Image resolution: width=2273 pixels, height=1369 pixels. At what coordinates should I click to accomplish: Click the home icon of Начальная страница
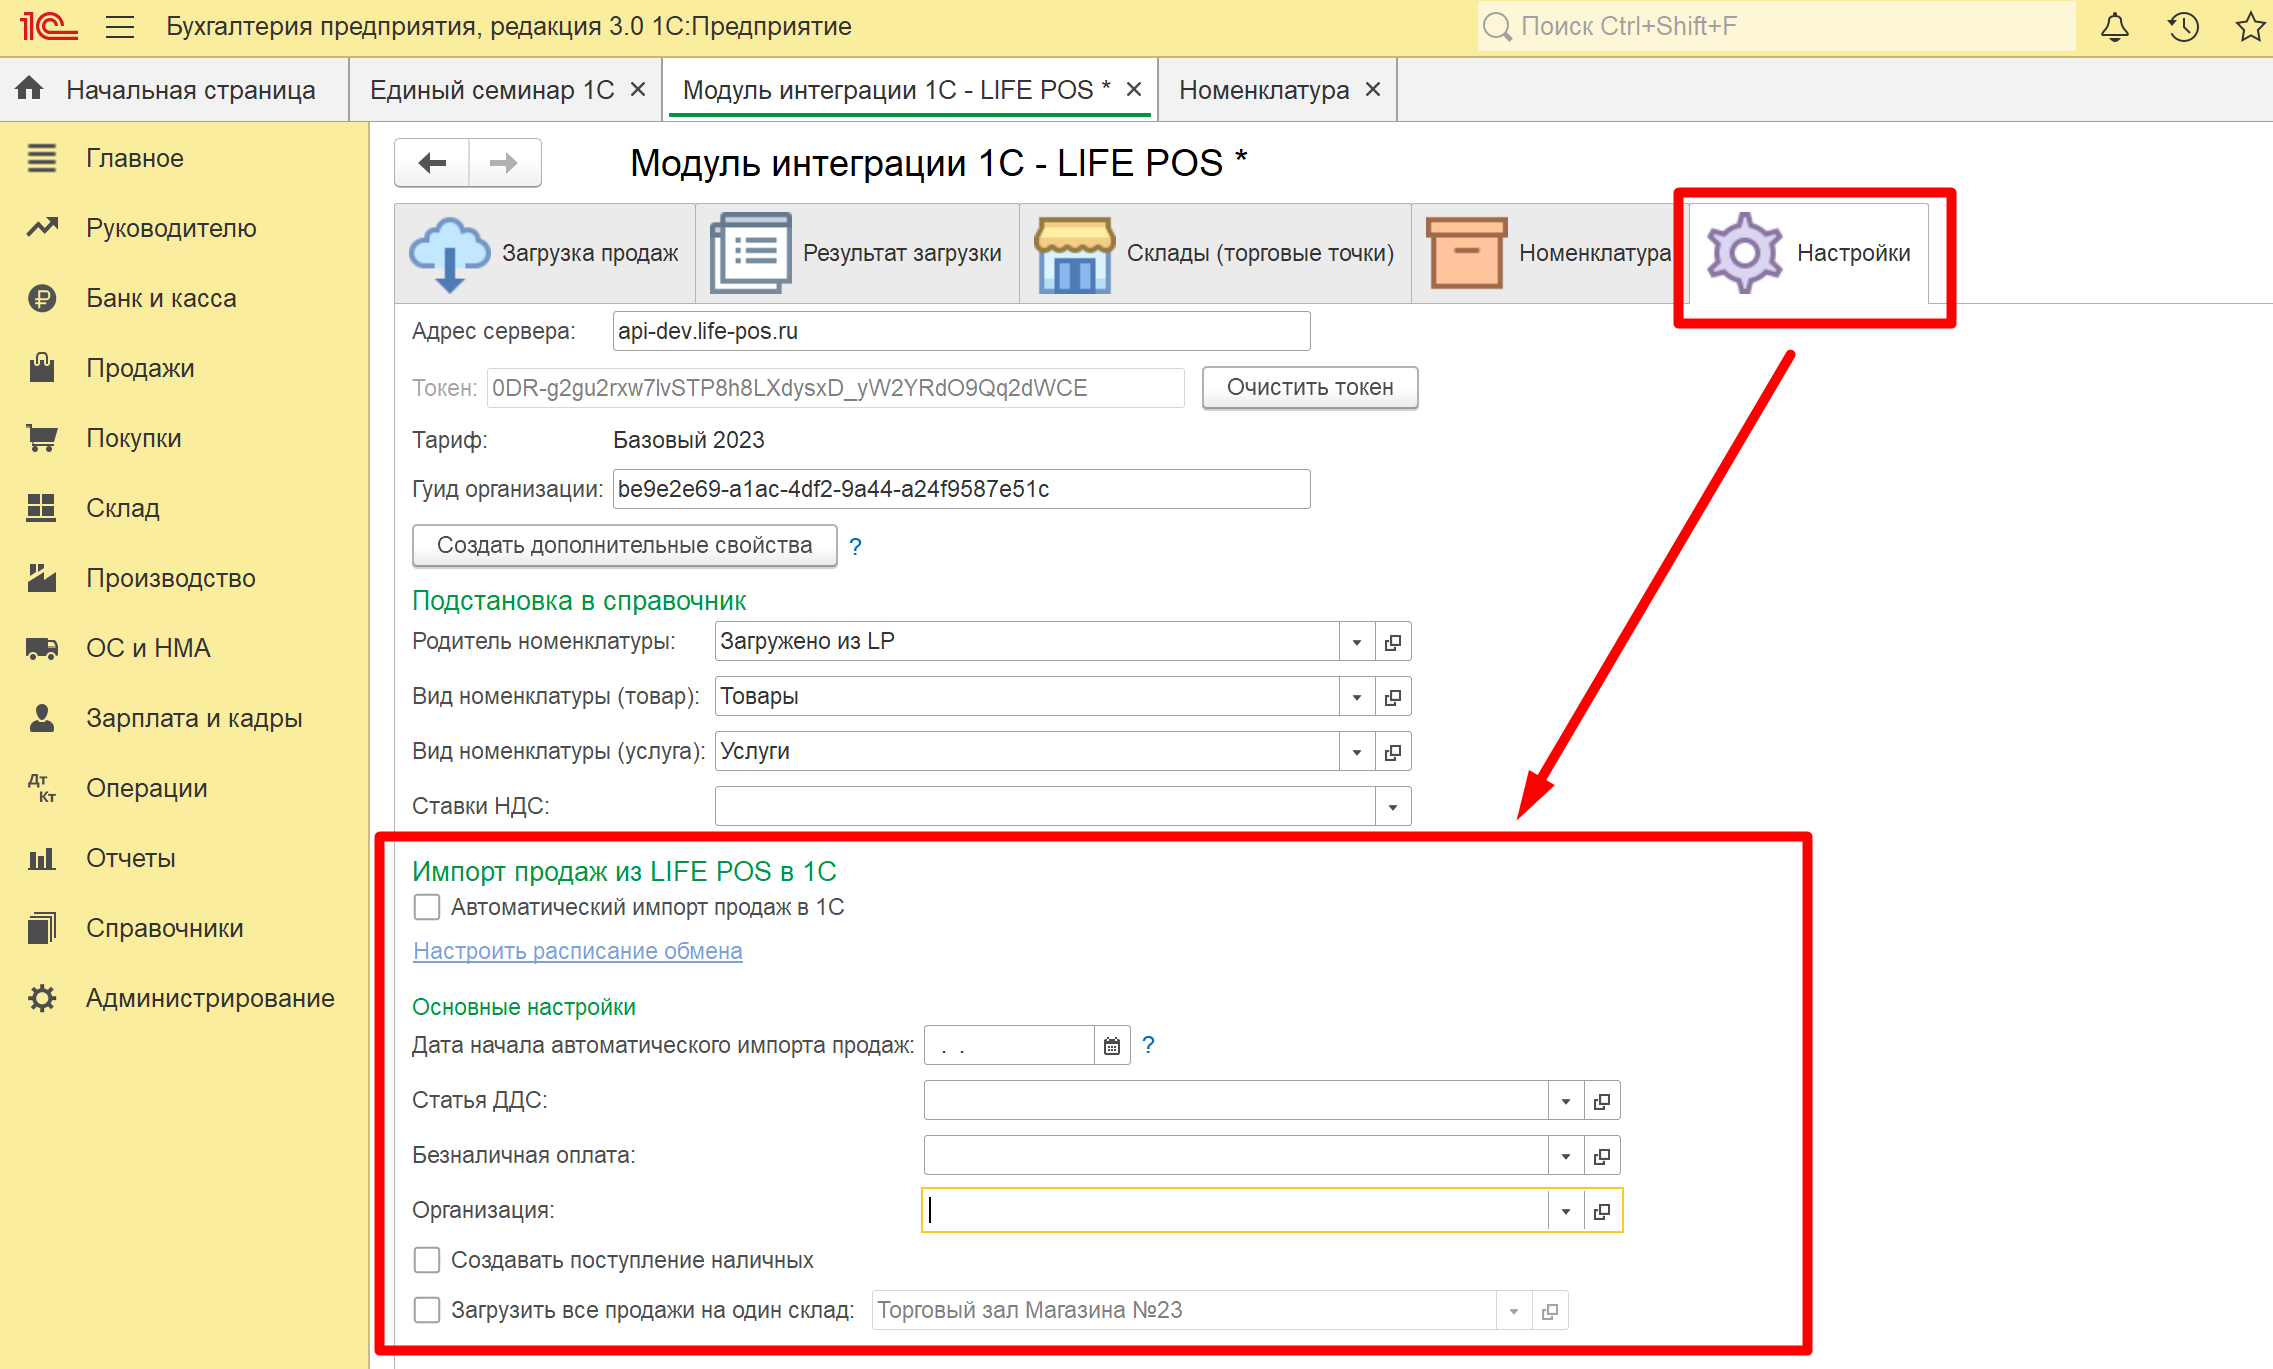(30, 89)
